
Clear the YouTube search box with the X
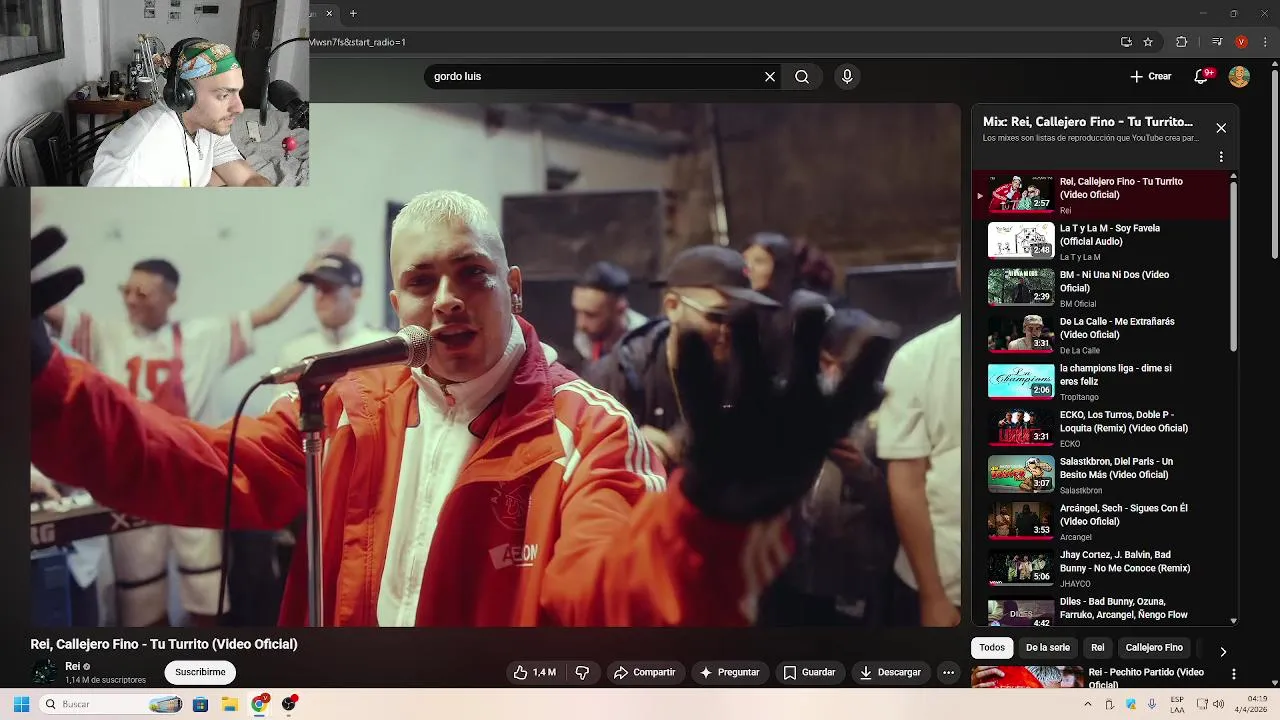pos(770,76)
